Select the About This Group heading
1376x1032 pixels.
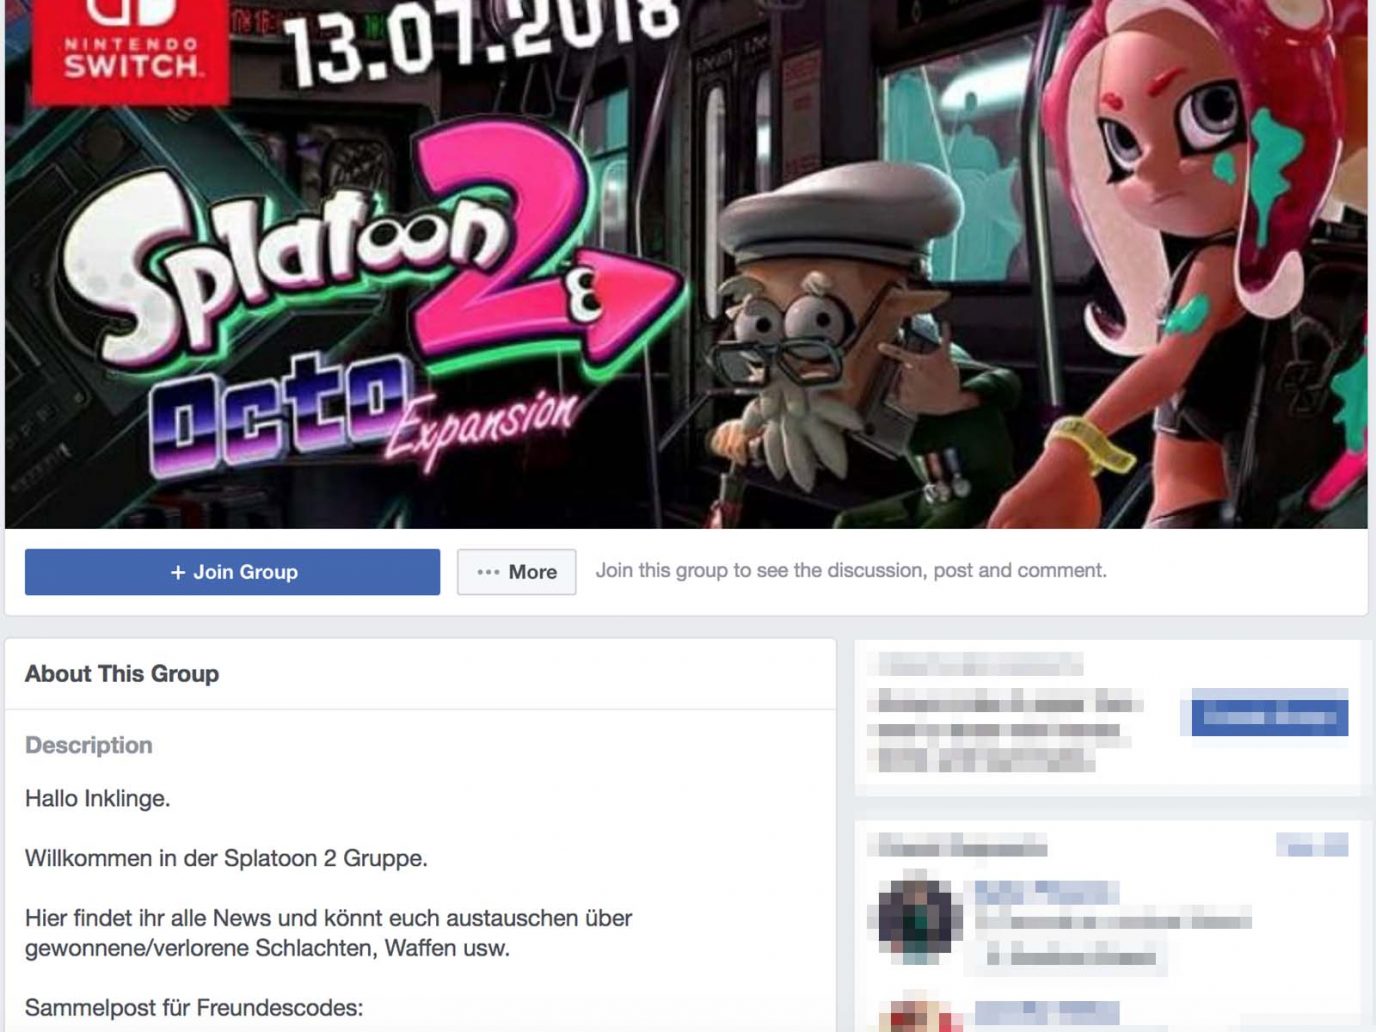coord(122,674)
